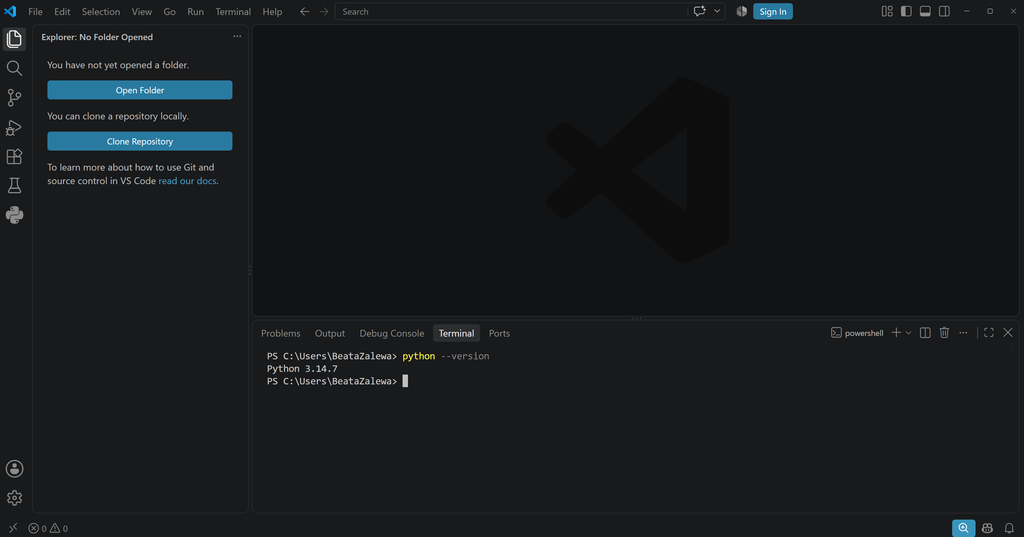Screen dimensions: 1024x537
Task: Split the terminal
Action: 925,333
